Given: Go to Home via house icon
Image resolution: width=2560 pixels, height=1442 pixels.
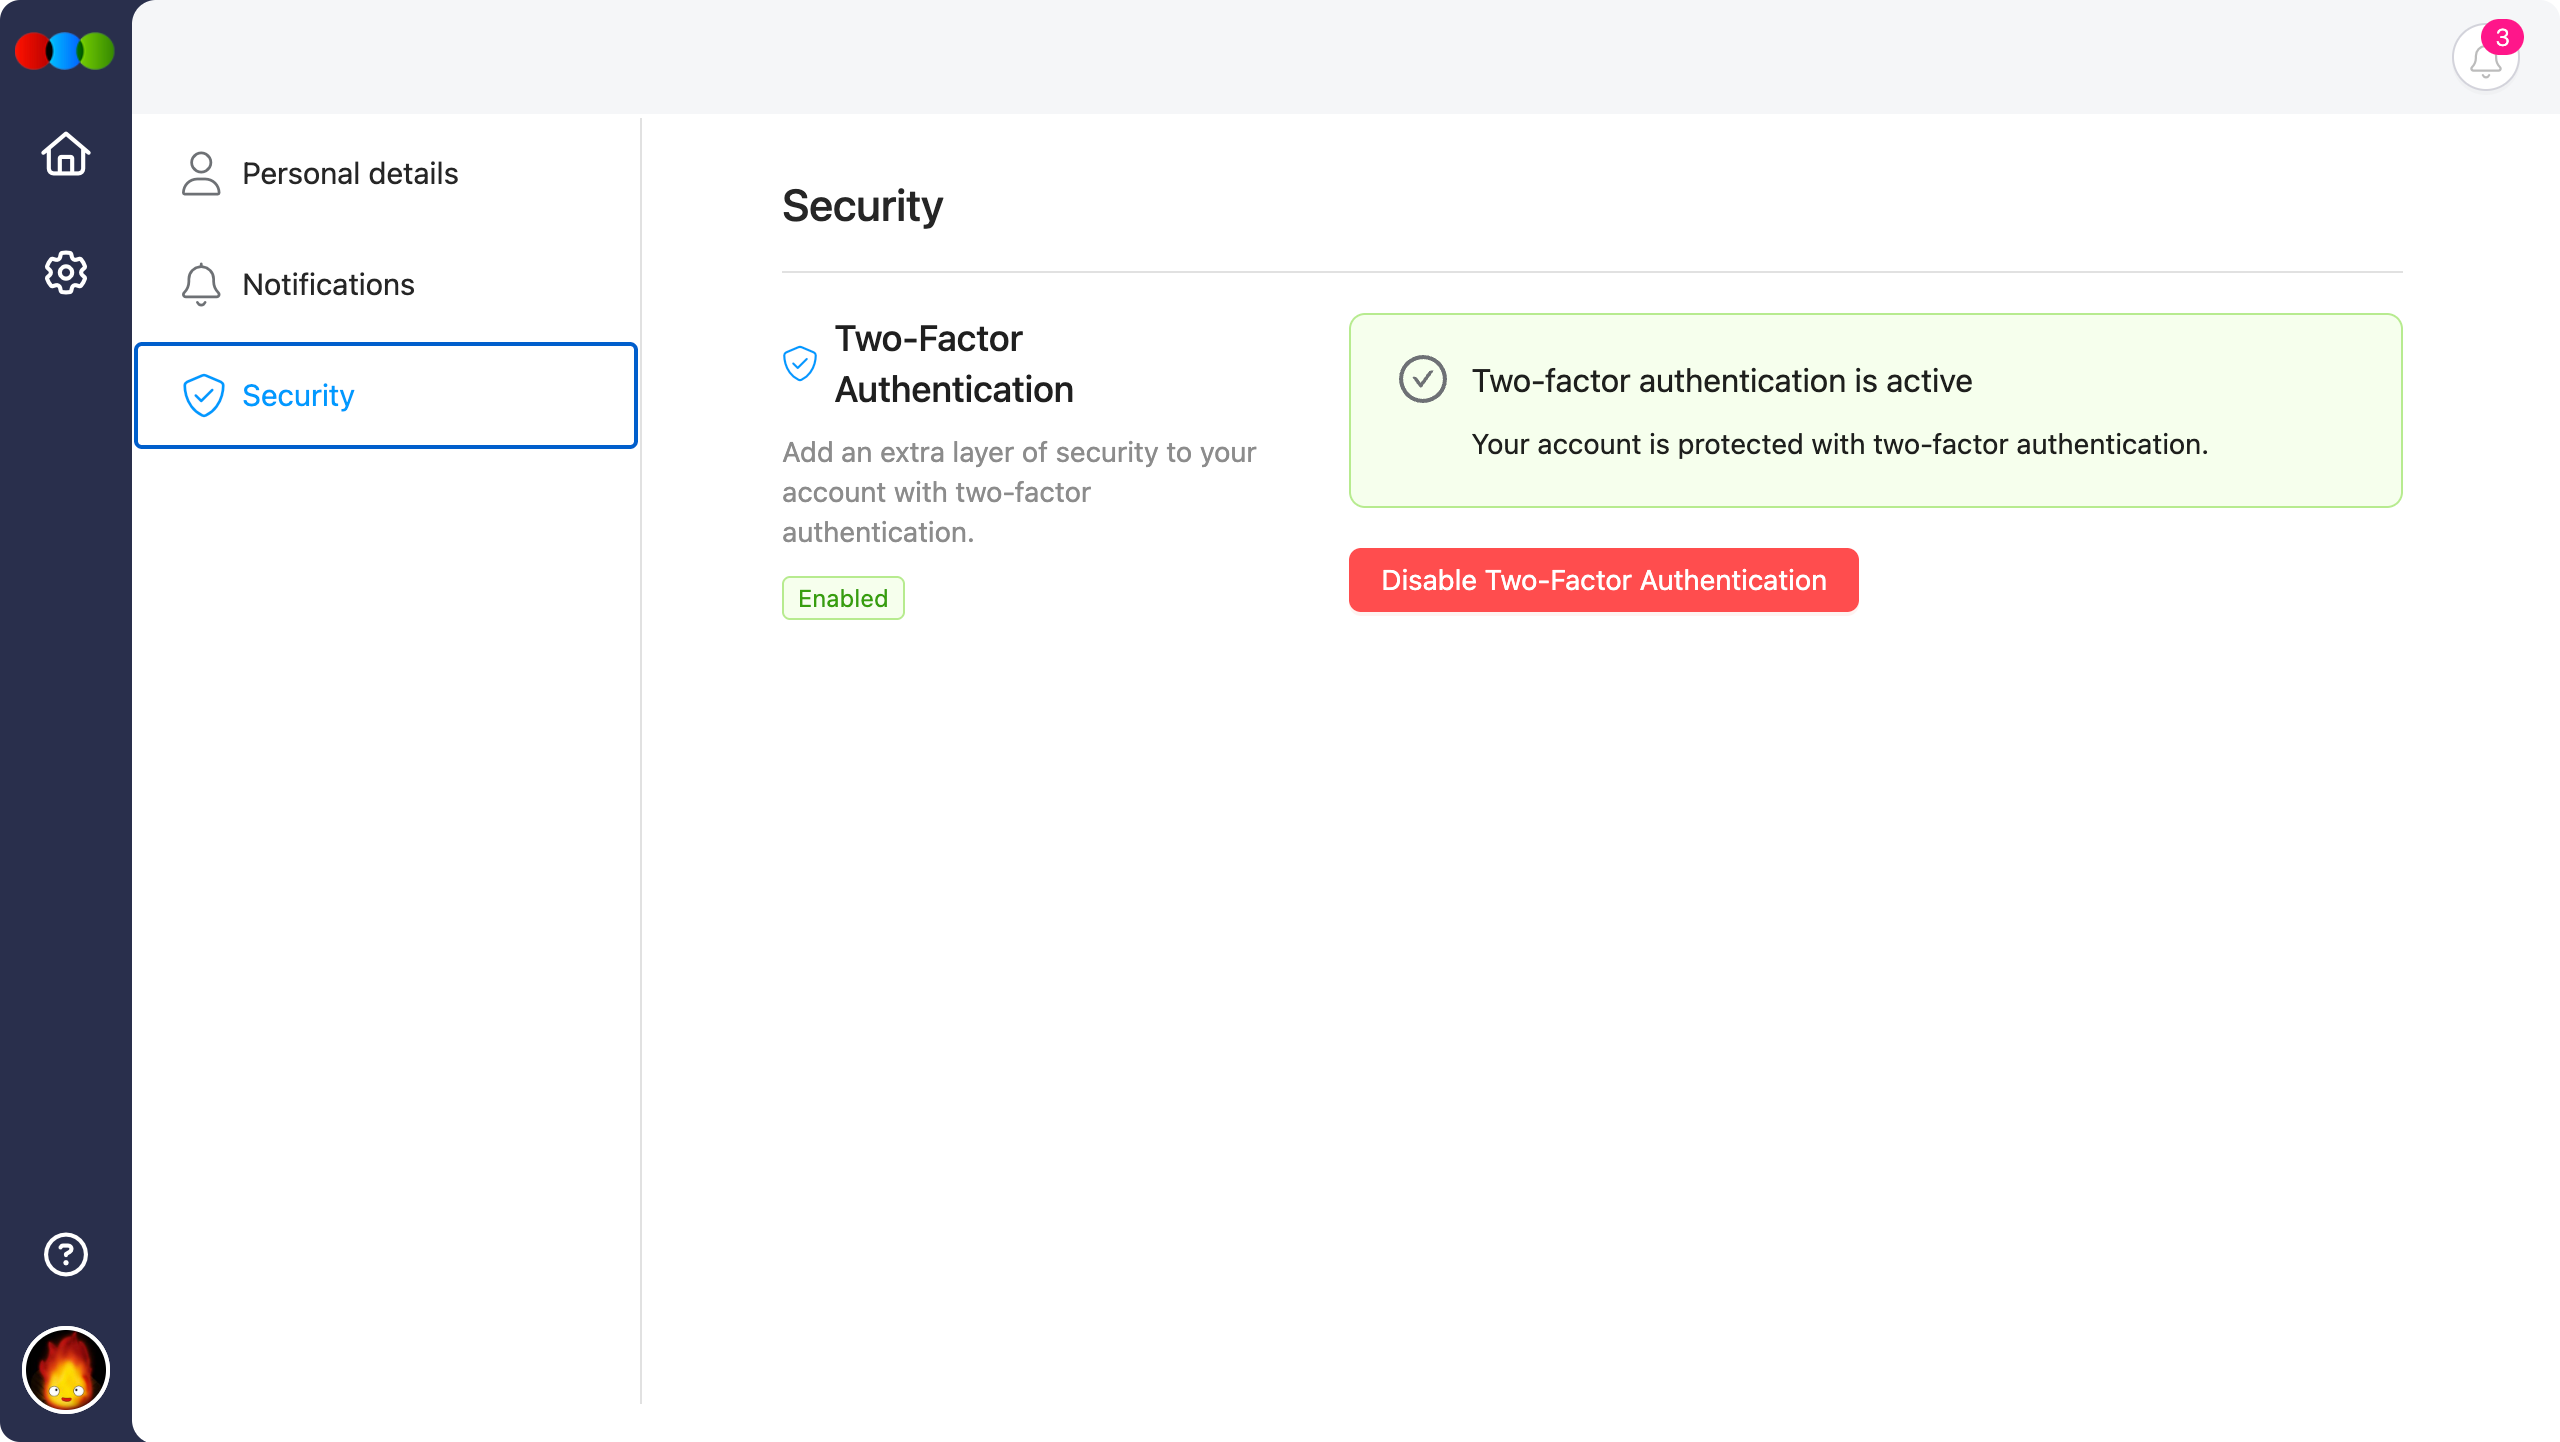Looking at the screenshot, I should click(x=66, y=154).
